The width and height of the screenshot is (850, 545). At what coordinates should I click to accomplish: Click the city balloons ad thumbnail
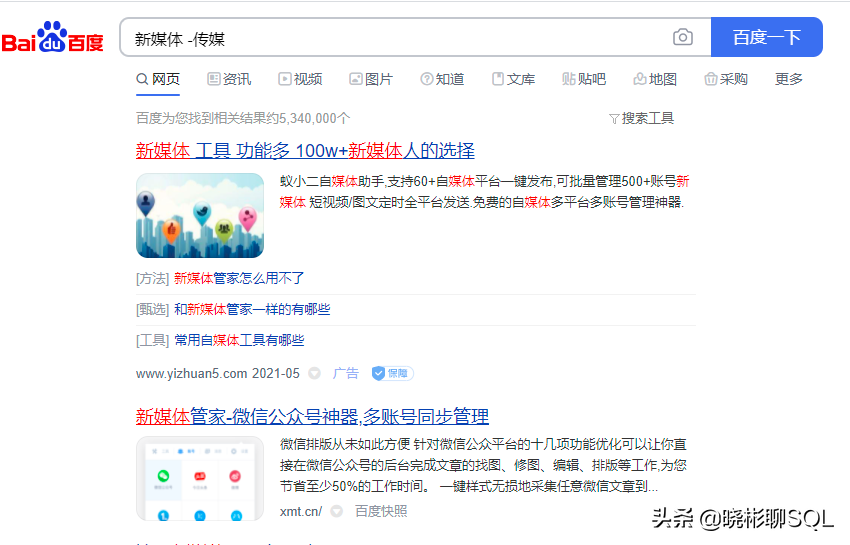pyautogui.click(x=200, y=215)
